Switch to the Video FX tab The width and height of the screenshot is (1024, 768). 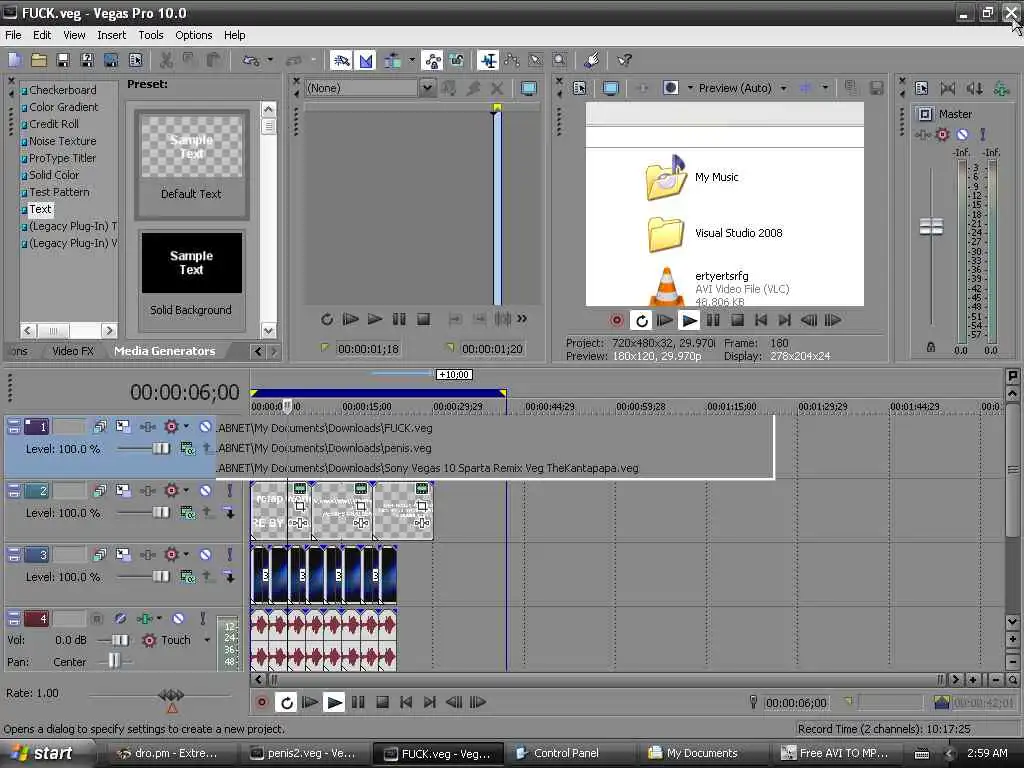click(72, 351)
